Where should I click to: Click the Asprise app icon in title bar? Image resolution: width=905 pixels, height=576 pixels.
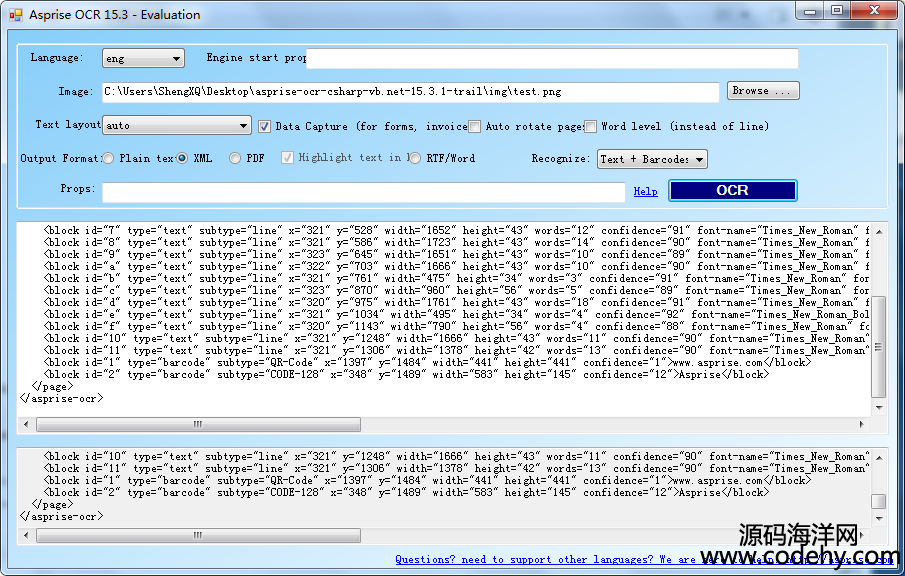15,15
